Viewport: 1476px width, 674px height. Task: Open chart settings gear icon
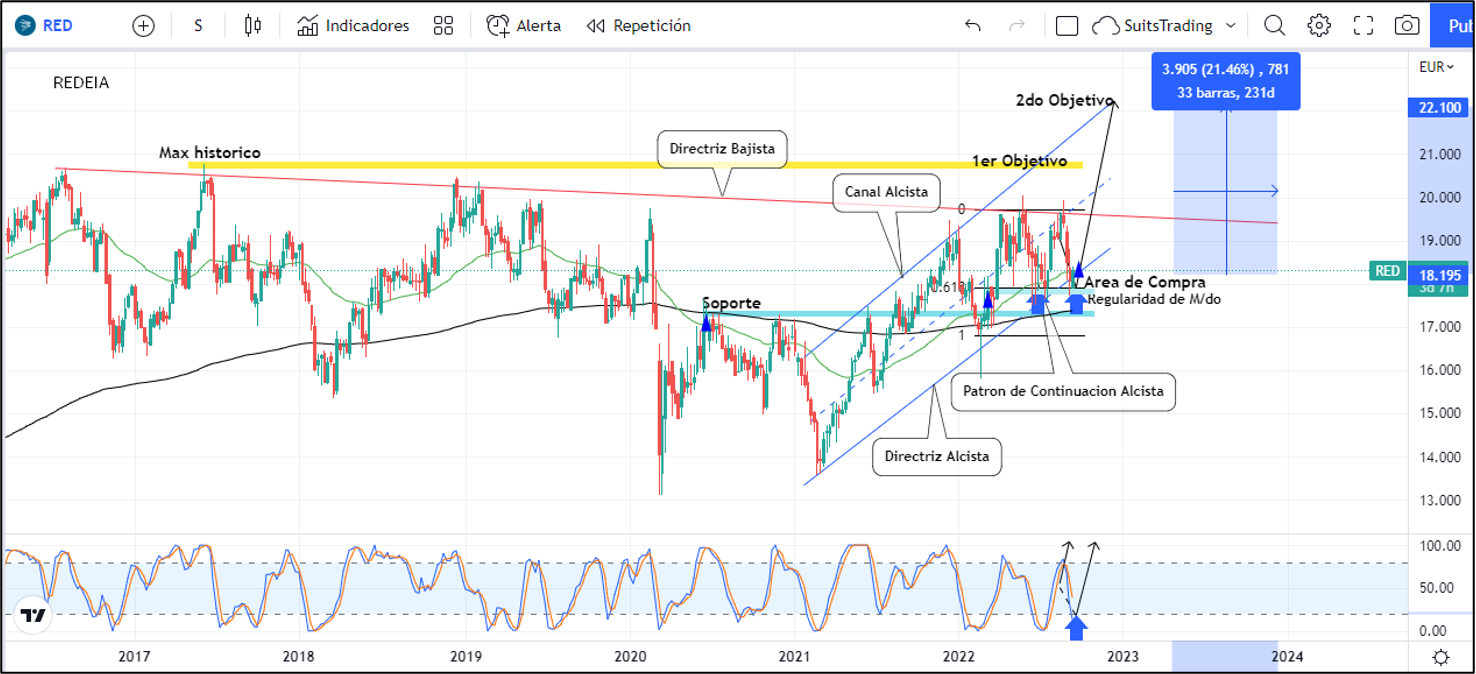(x=1319, y=26)
